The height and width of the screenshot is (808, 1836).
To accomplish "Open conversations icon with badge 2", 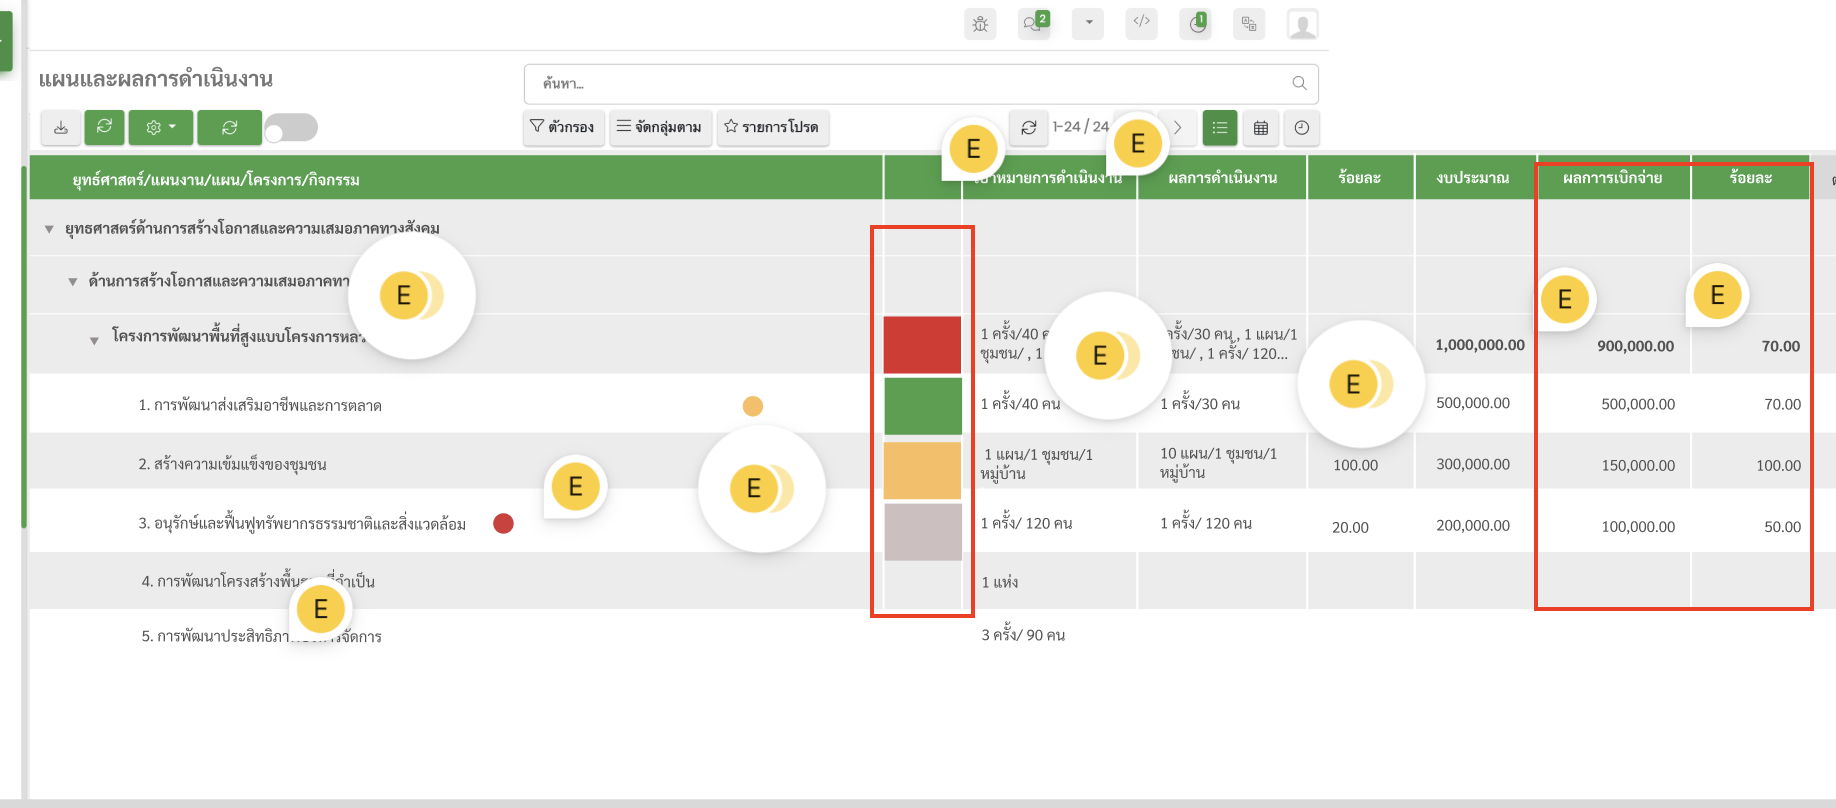I will [1033, 24].
